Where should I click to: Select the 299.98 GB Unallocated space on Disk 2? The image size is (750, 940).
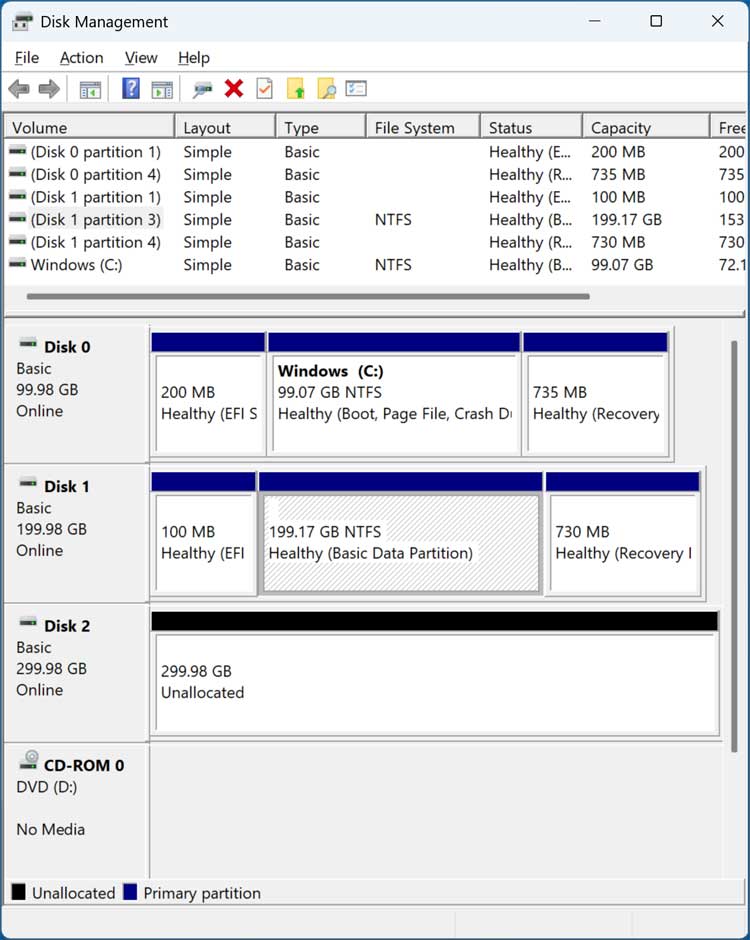coord(435,673)
